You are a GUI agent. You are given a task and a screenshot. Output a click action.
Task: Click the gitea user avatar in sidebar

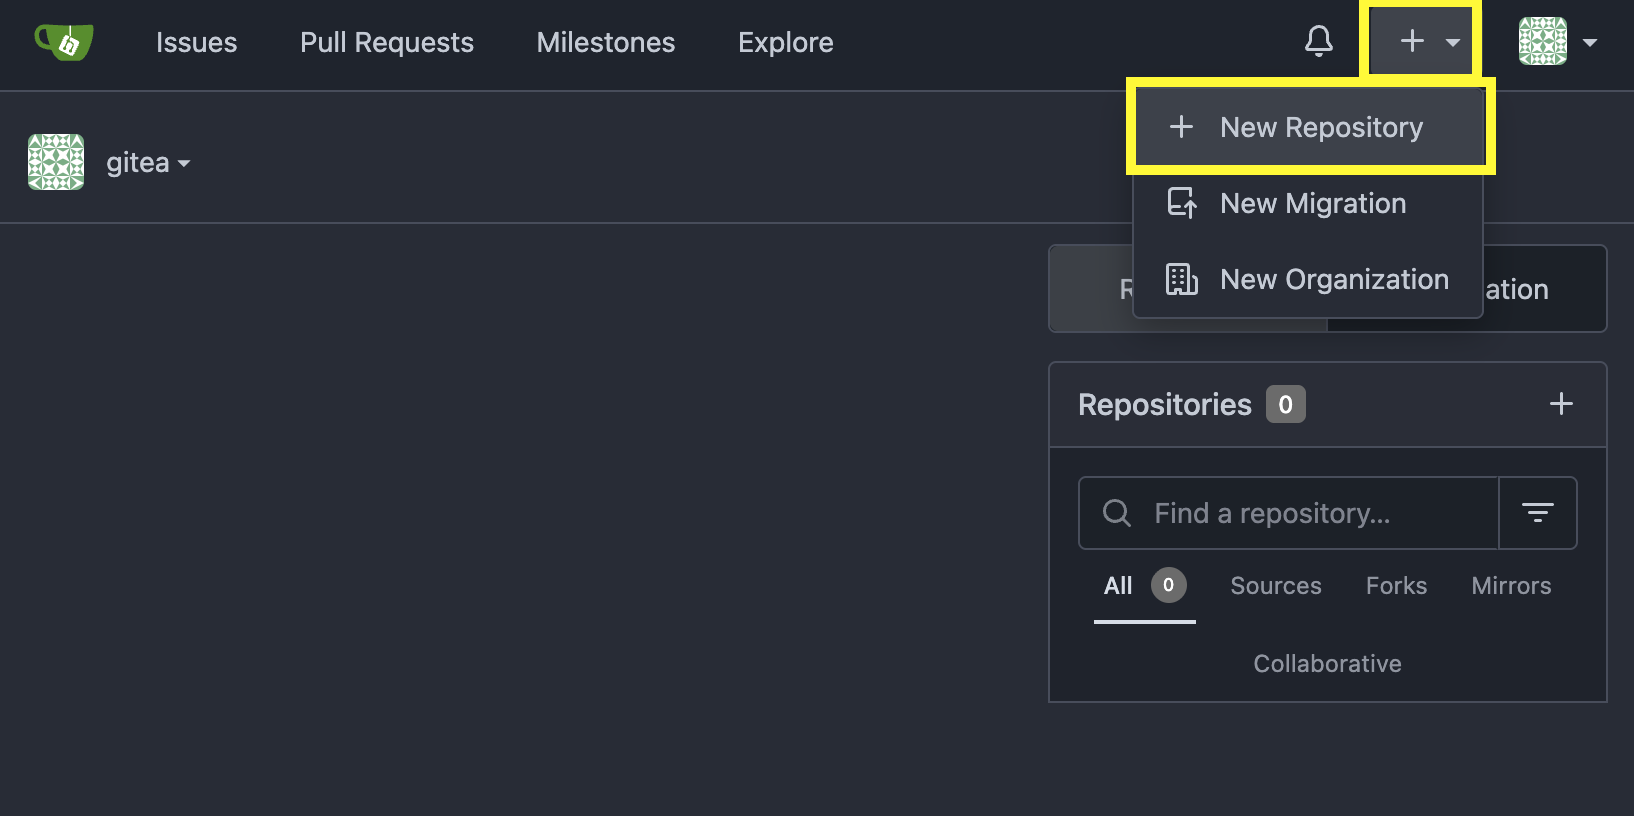tap(55, 161)
